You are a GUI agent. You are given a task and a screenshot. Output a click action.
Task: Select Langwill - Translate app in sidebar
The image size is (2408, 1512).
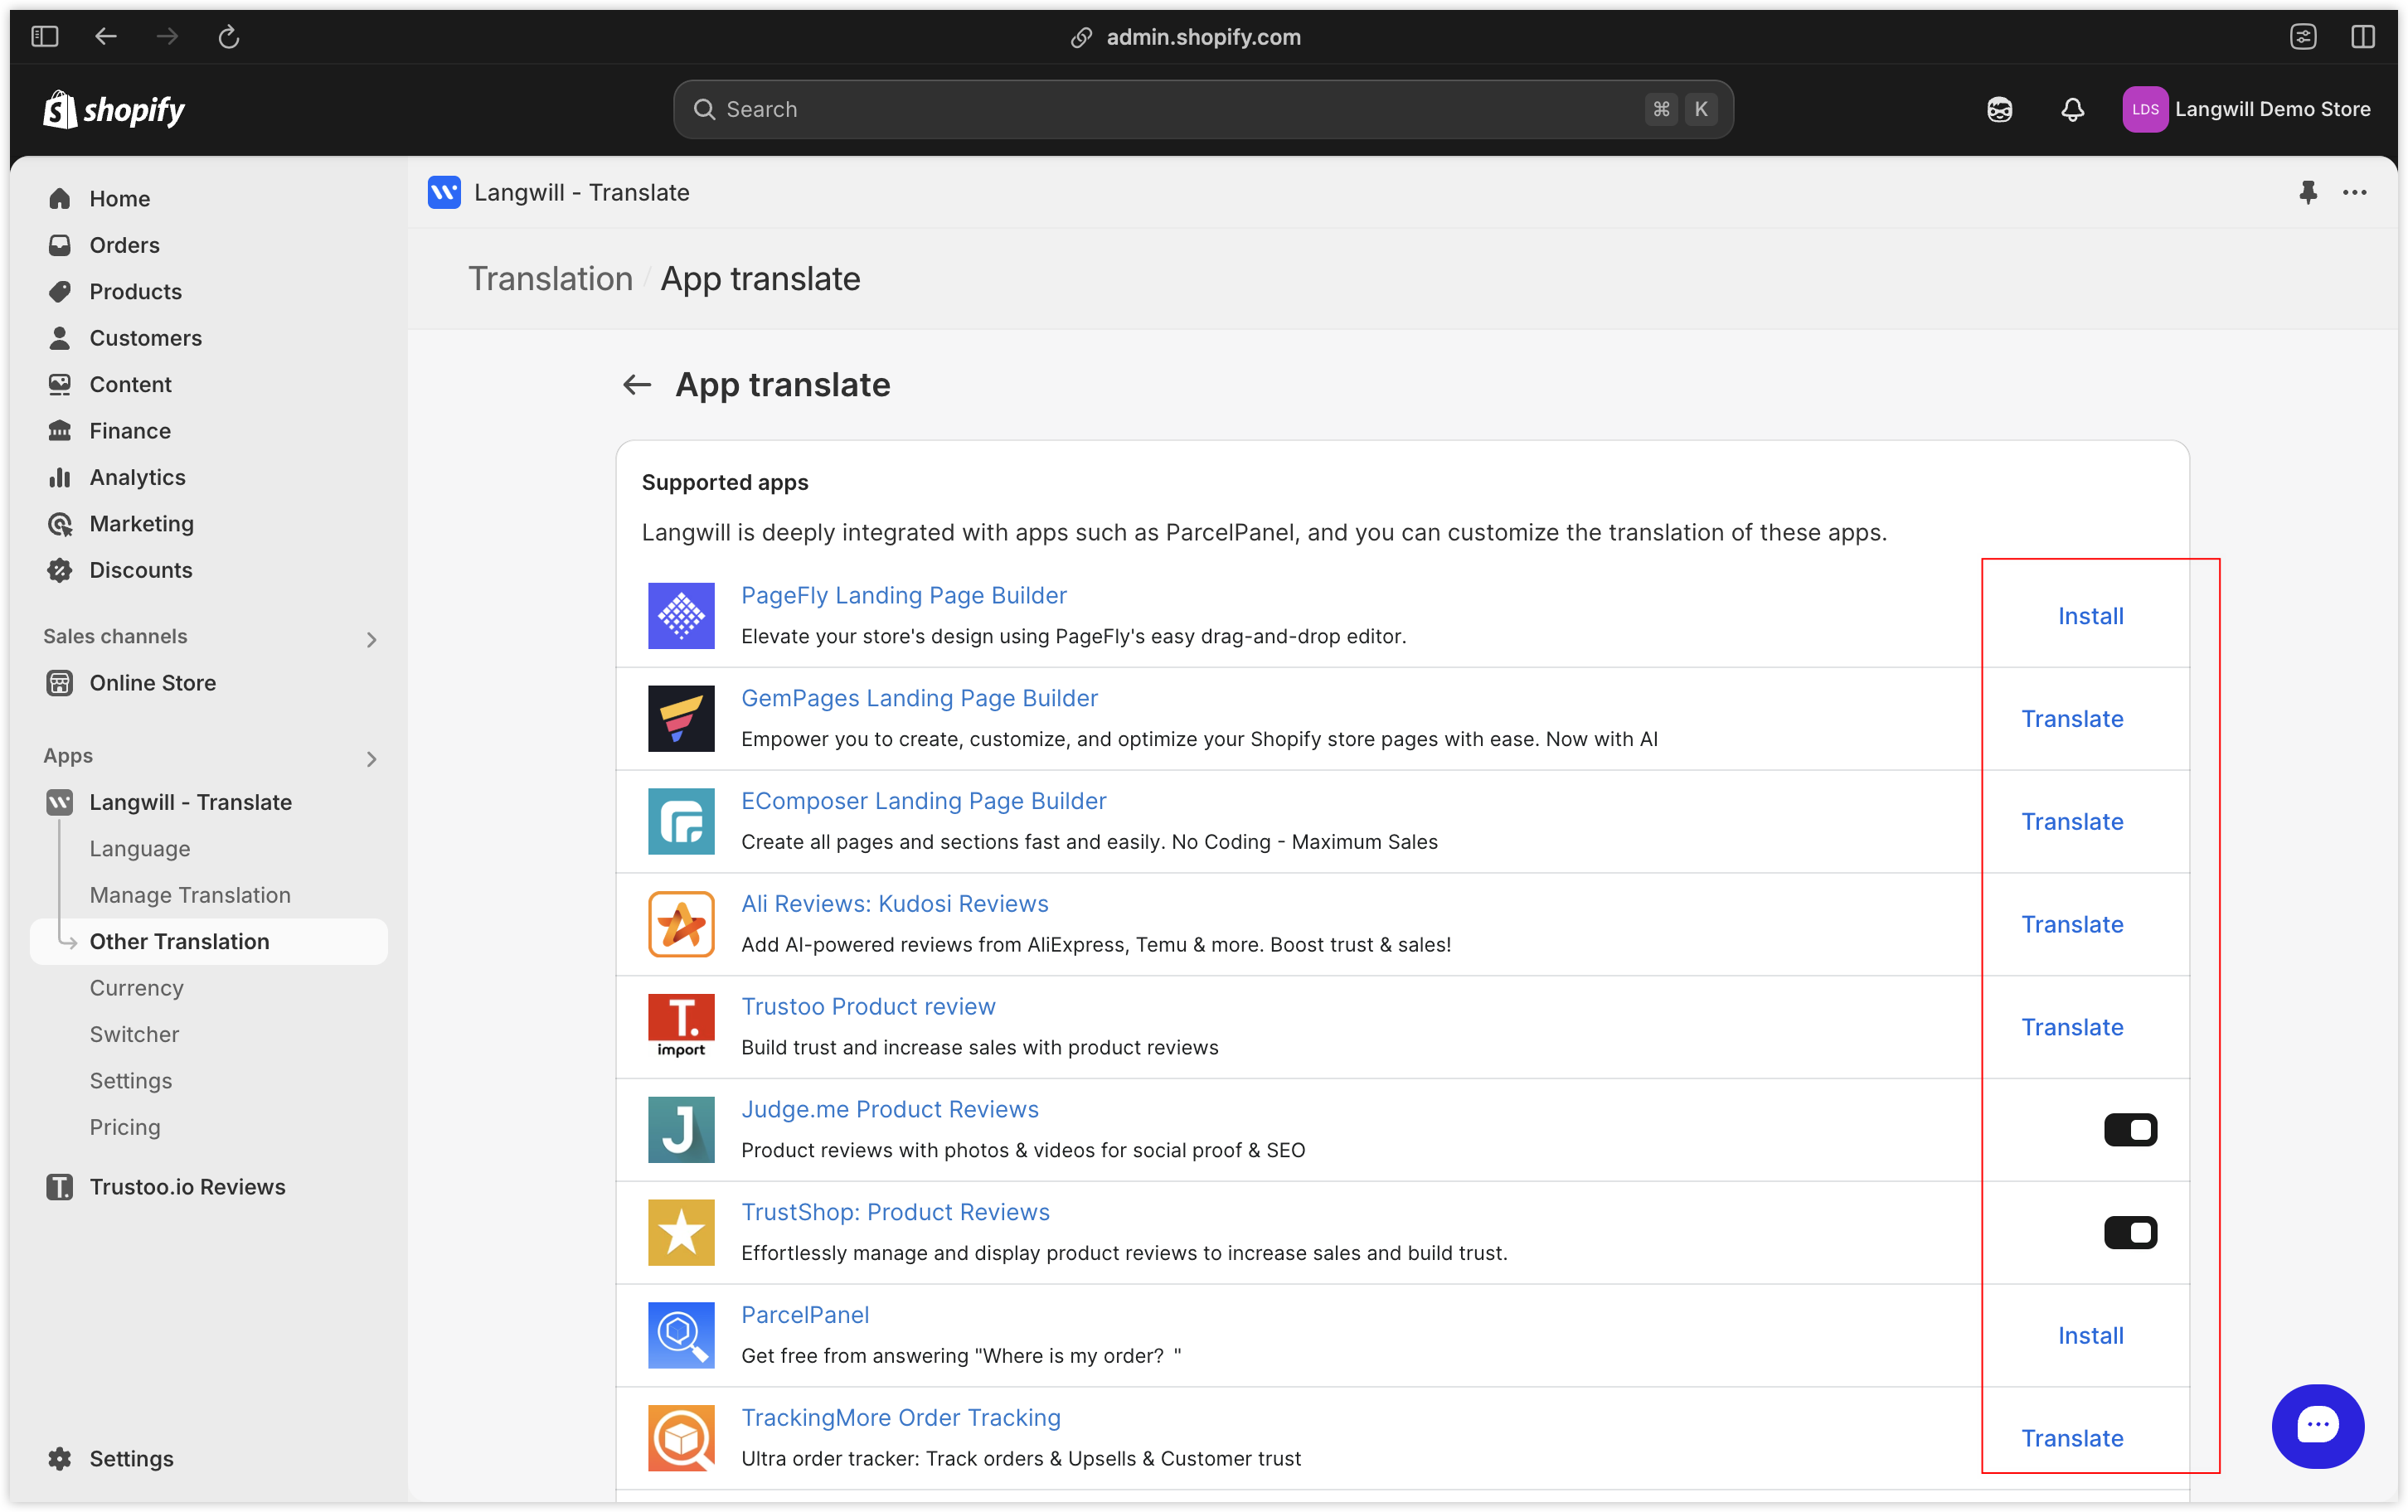(209, 802)
